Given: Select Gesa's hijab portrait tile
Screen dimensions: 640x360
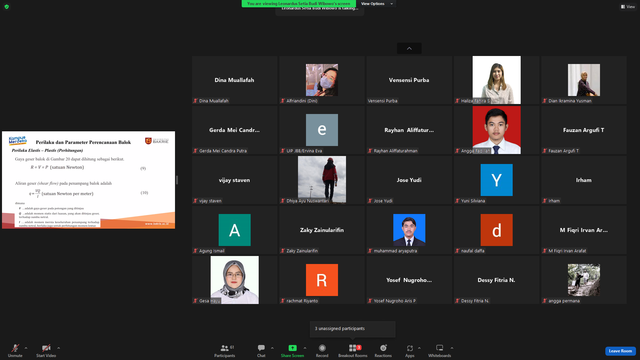Looking at the screenshot, I should pos(235,280).
